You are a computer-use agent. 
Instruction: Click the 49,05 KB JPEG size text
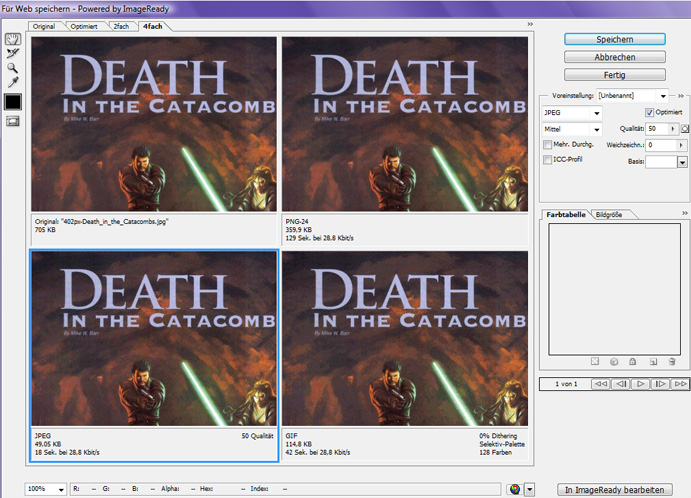[x=48, y=444]
